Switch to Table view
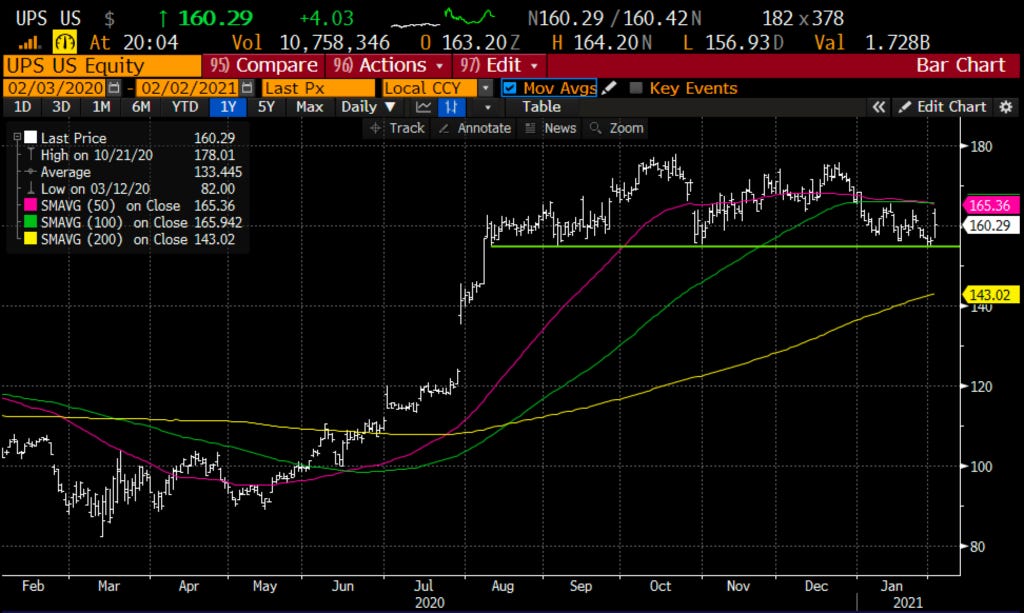Image resolution: width=1024 pixels, height=613 pixels. click(541, 107)
